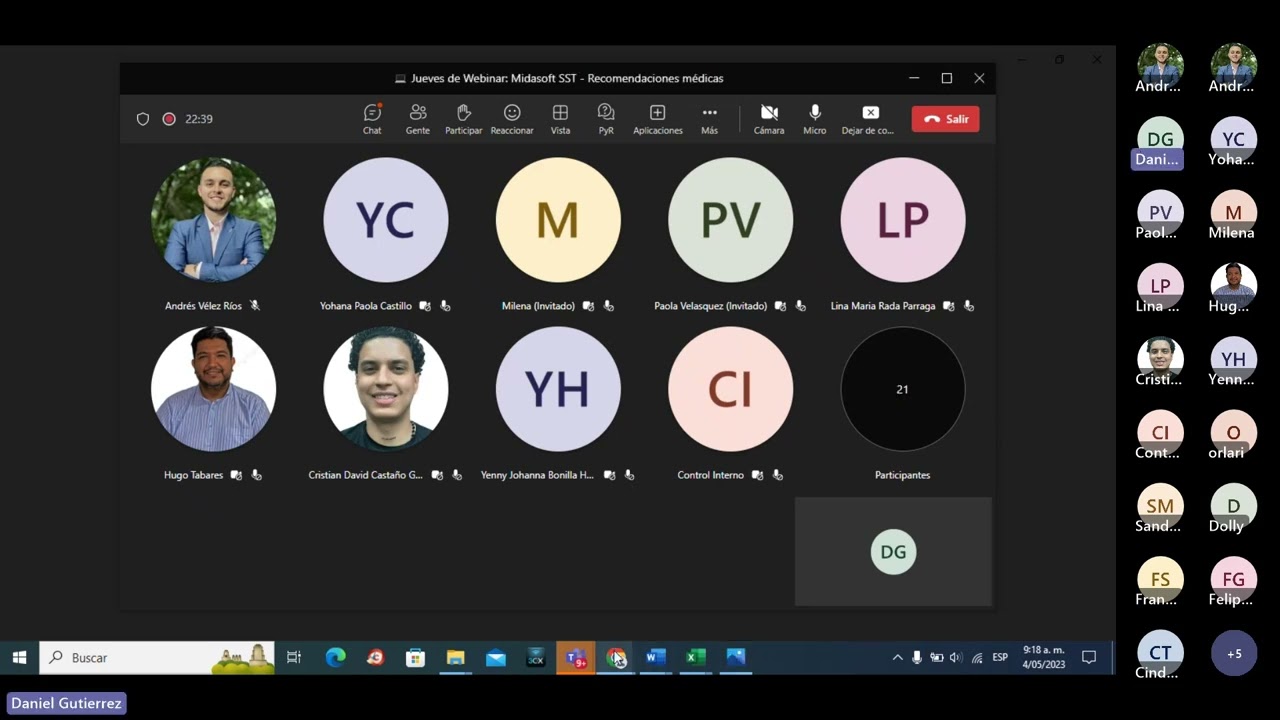Stop sharing with Dejar de compartir

click(868, 119)
